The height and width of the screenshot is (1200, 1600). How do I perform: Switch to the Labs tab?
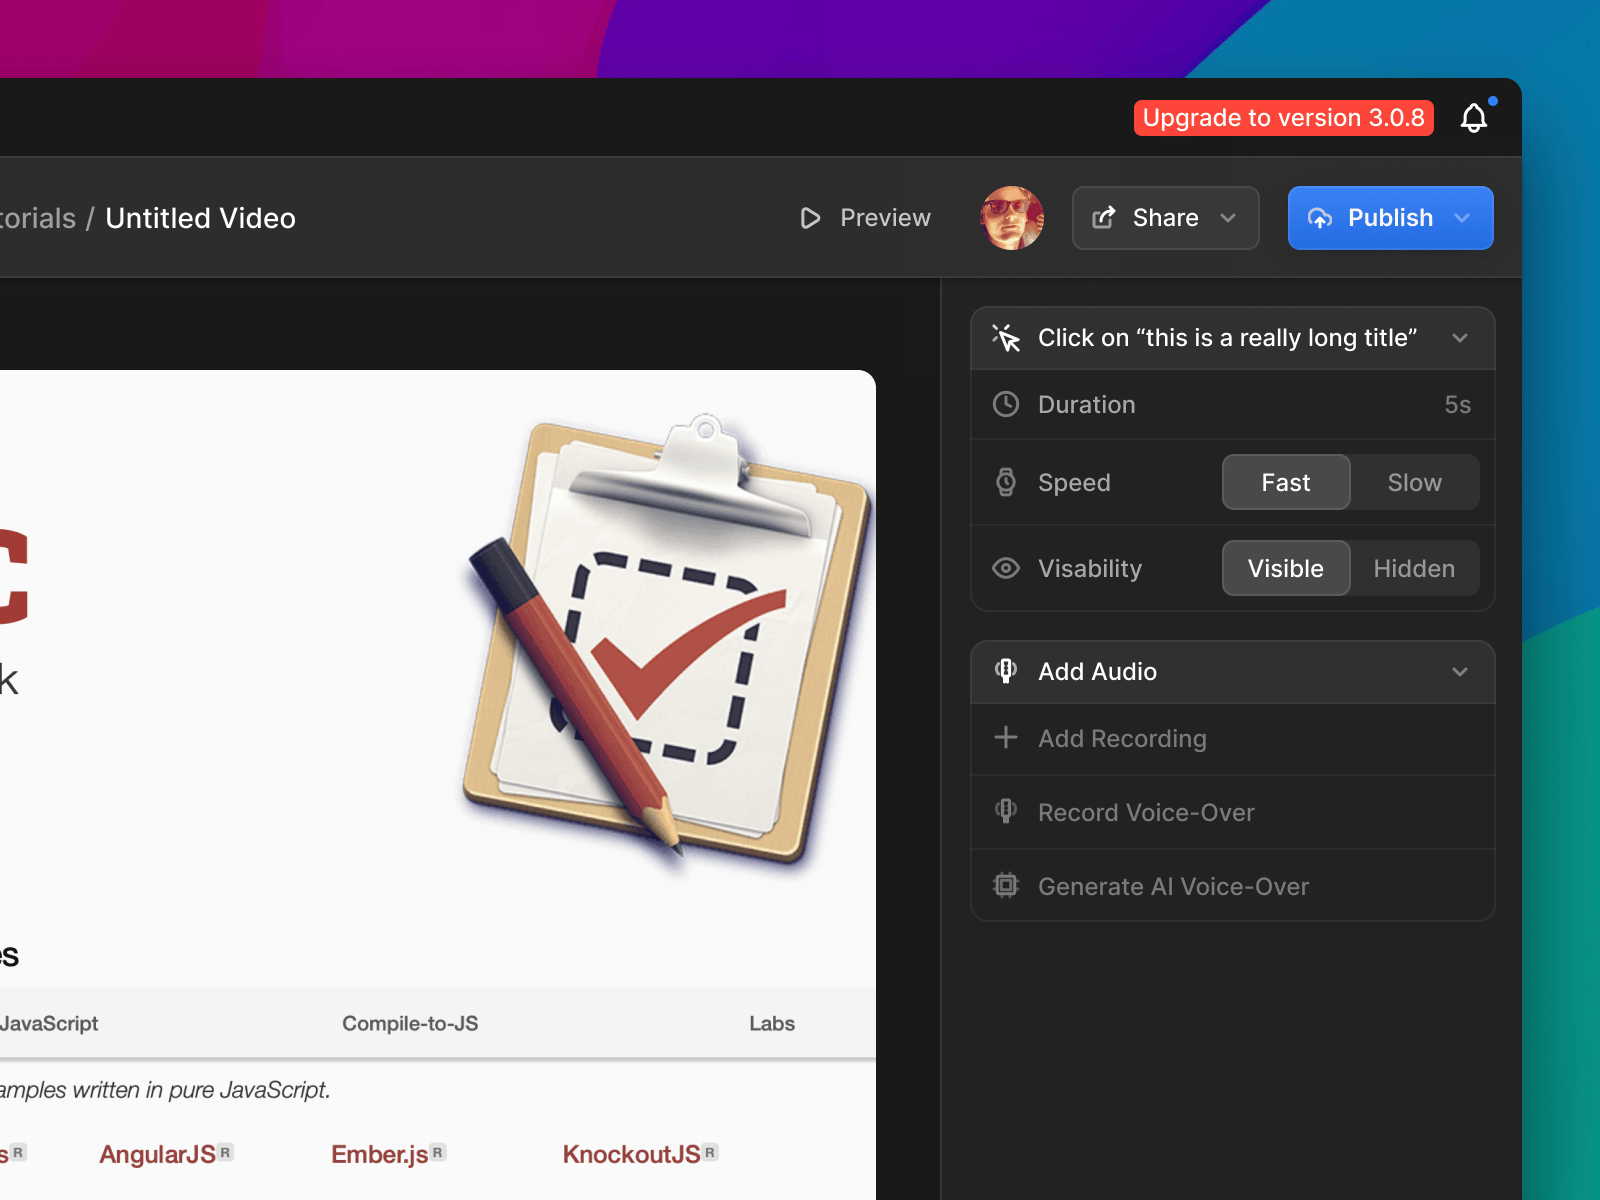coord(772,1023)
